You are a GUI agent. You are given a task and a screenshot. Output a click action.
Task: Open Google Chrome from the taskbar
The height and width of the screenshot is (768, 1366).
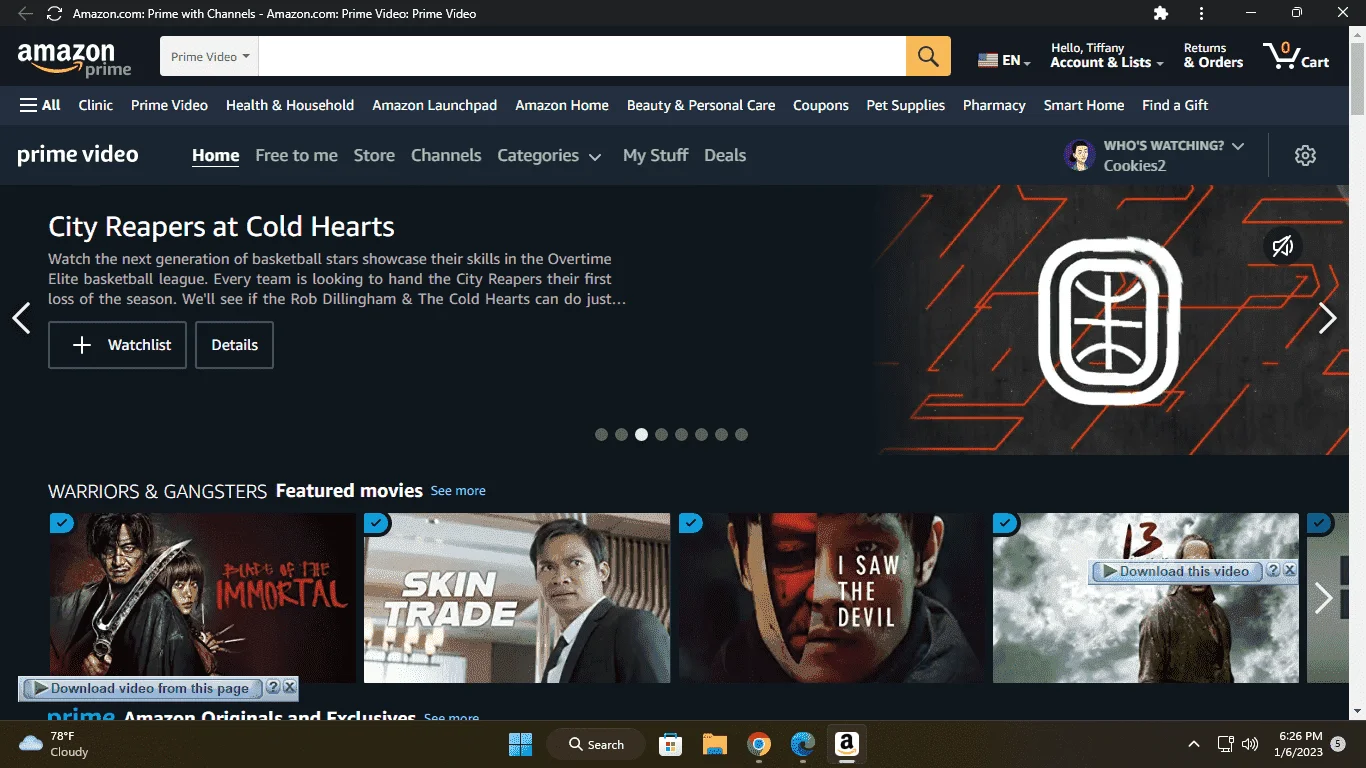click(x=759, y=744)
